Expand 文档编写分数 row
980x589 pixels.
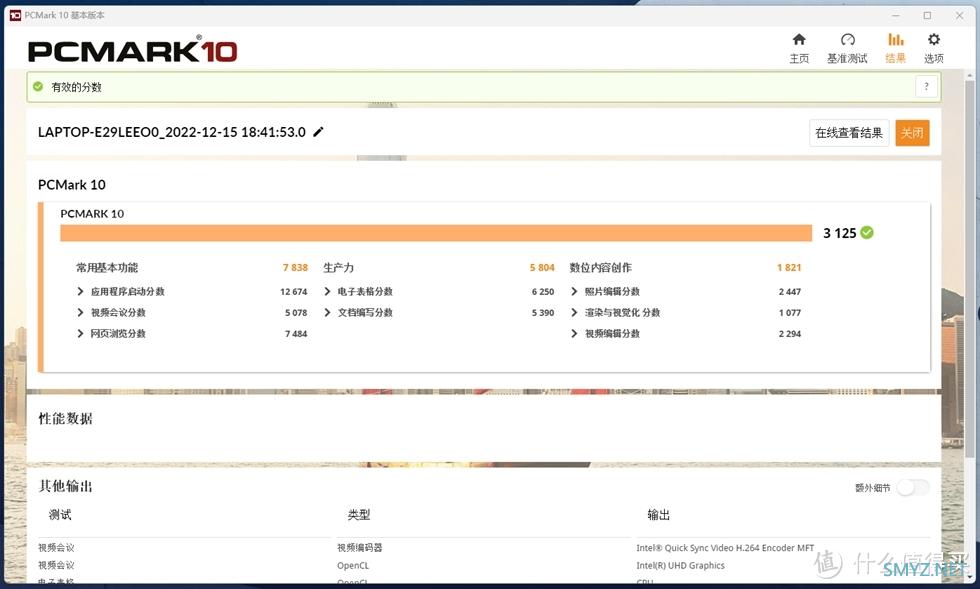(x=327, y=313)
